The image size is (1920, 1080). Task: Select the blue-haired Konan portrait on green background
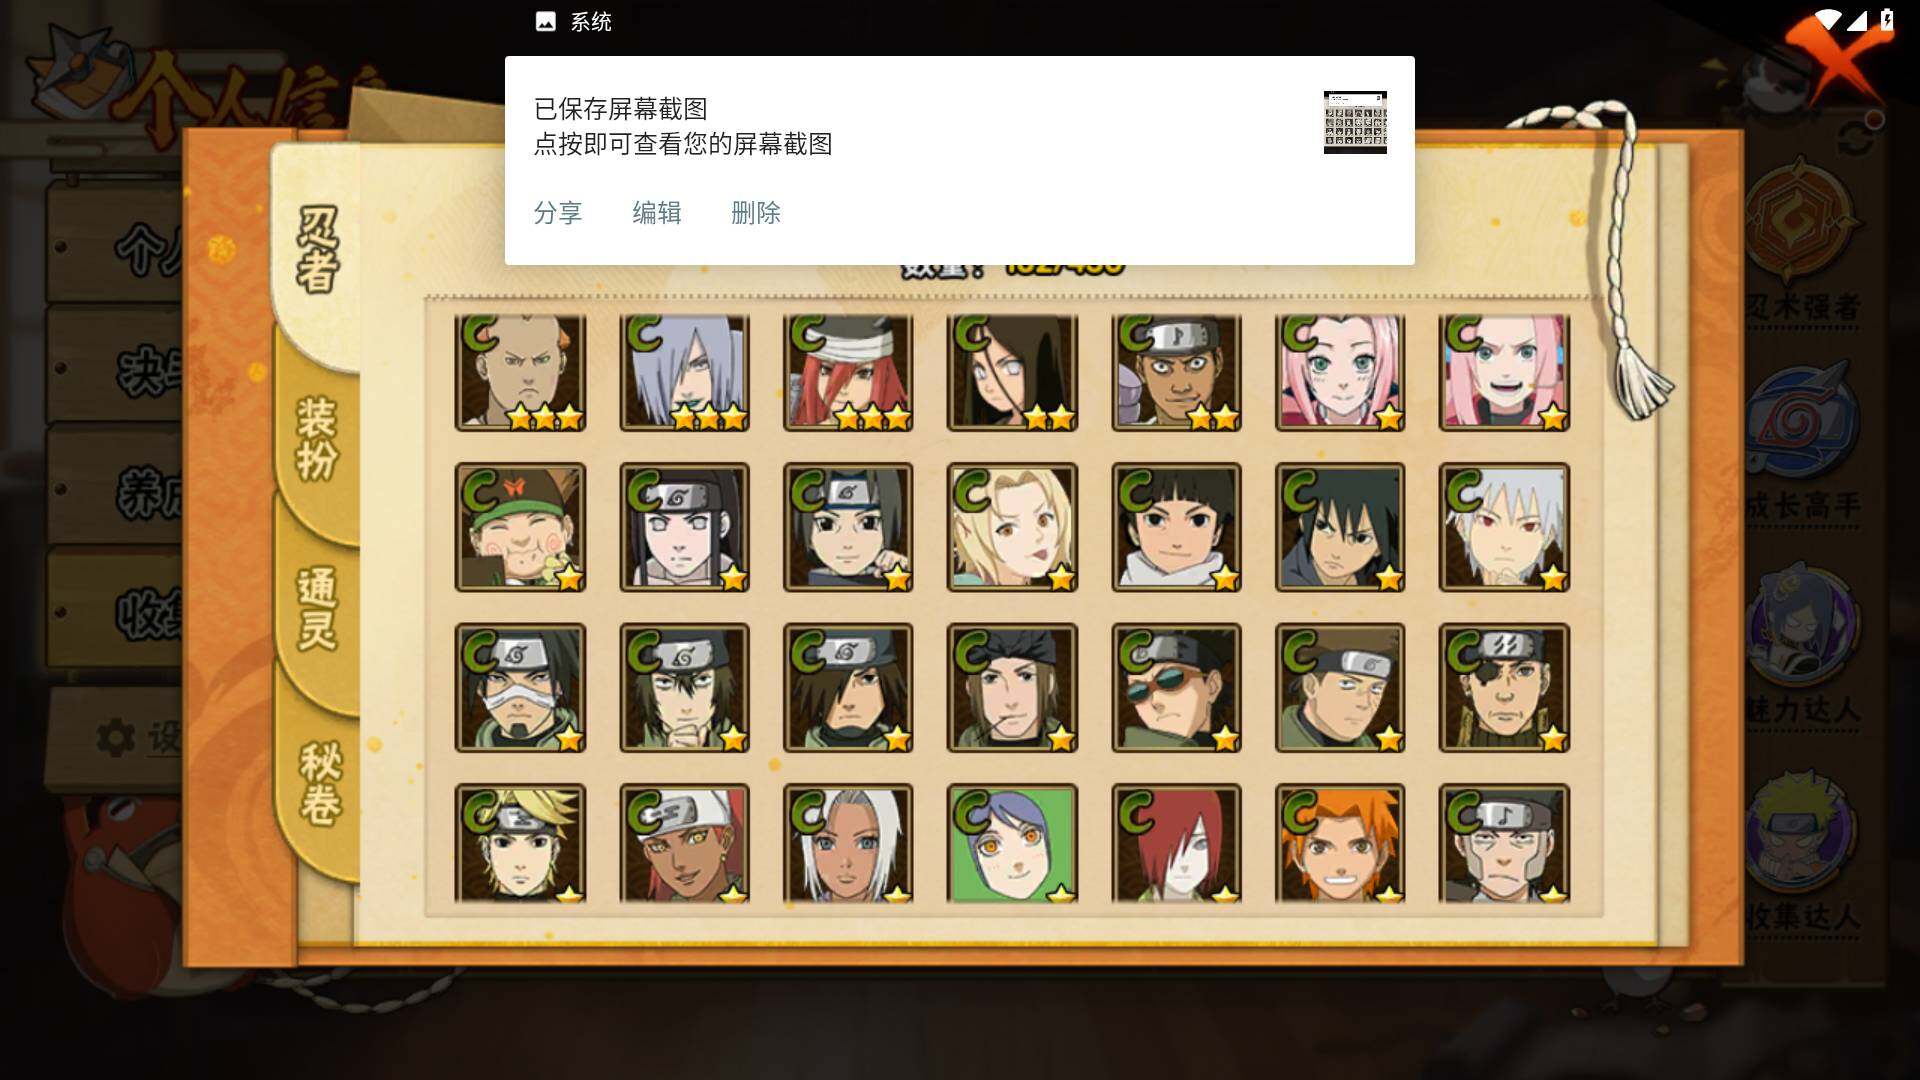[1012, 843]
